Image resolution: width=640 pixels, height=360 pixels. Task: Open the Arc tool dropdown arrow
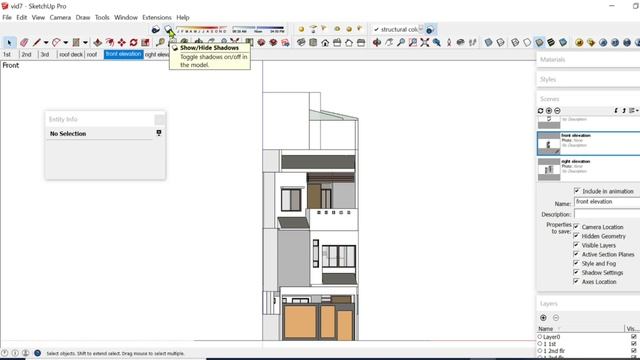coord(65,42)
